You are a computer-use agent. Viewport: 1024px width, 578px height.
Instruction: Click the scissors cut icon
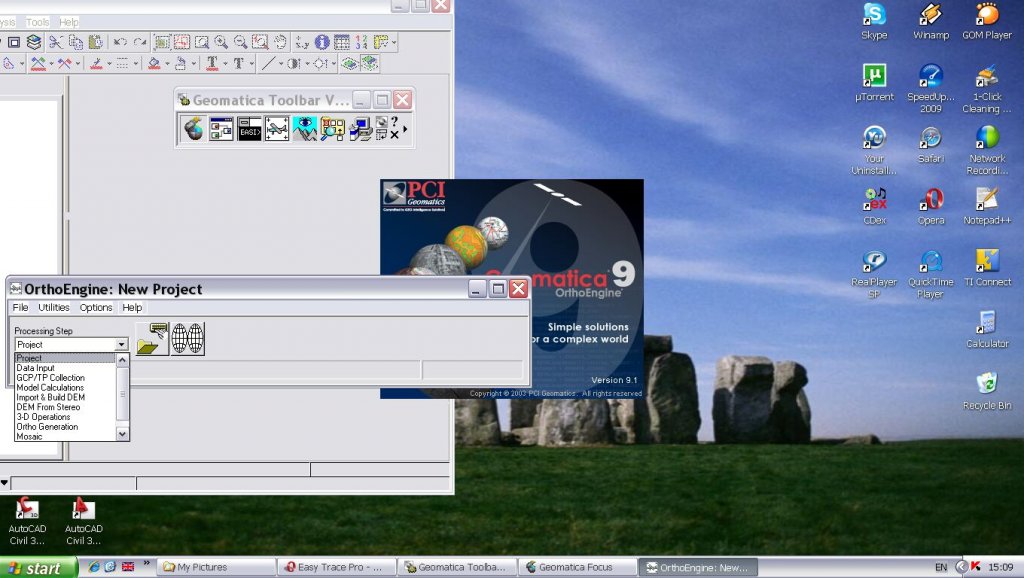[x=55, y=42]
